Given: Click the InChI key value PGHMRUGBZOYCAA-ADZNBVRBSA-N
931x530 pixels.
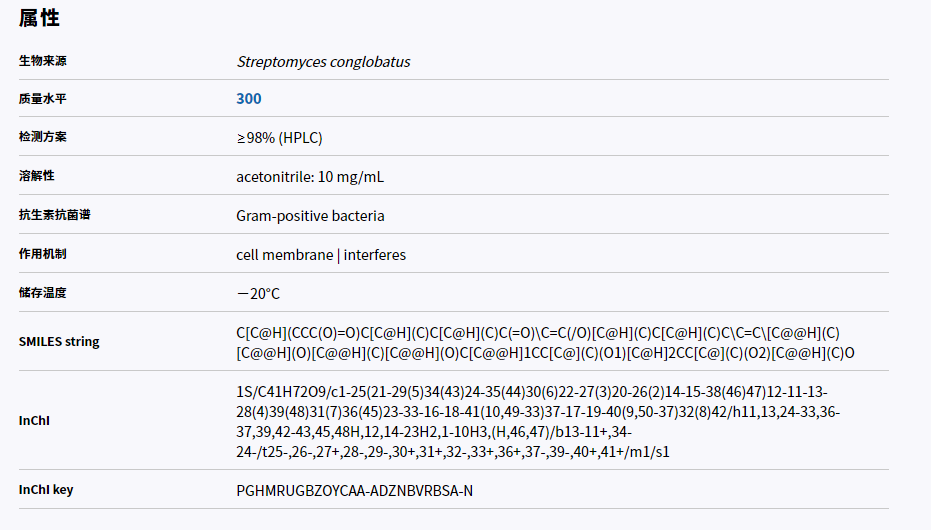Looking at the screenshot, I should (354, 491).
